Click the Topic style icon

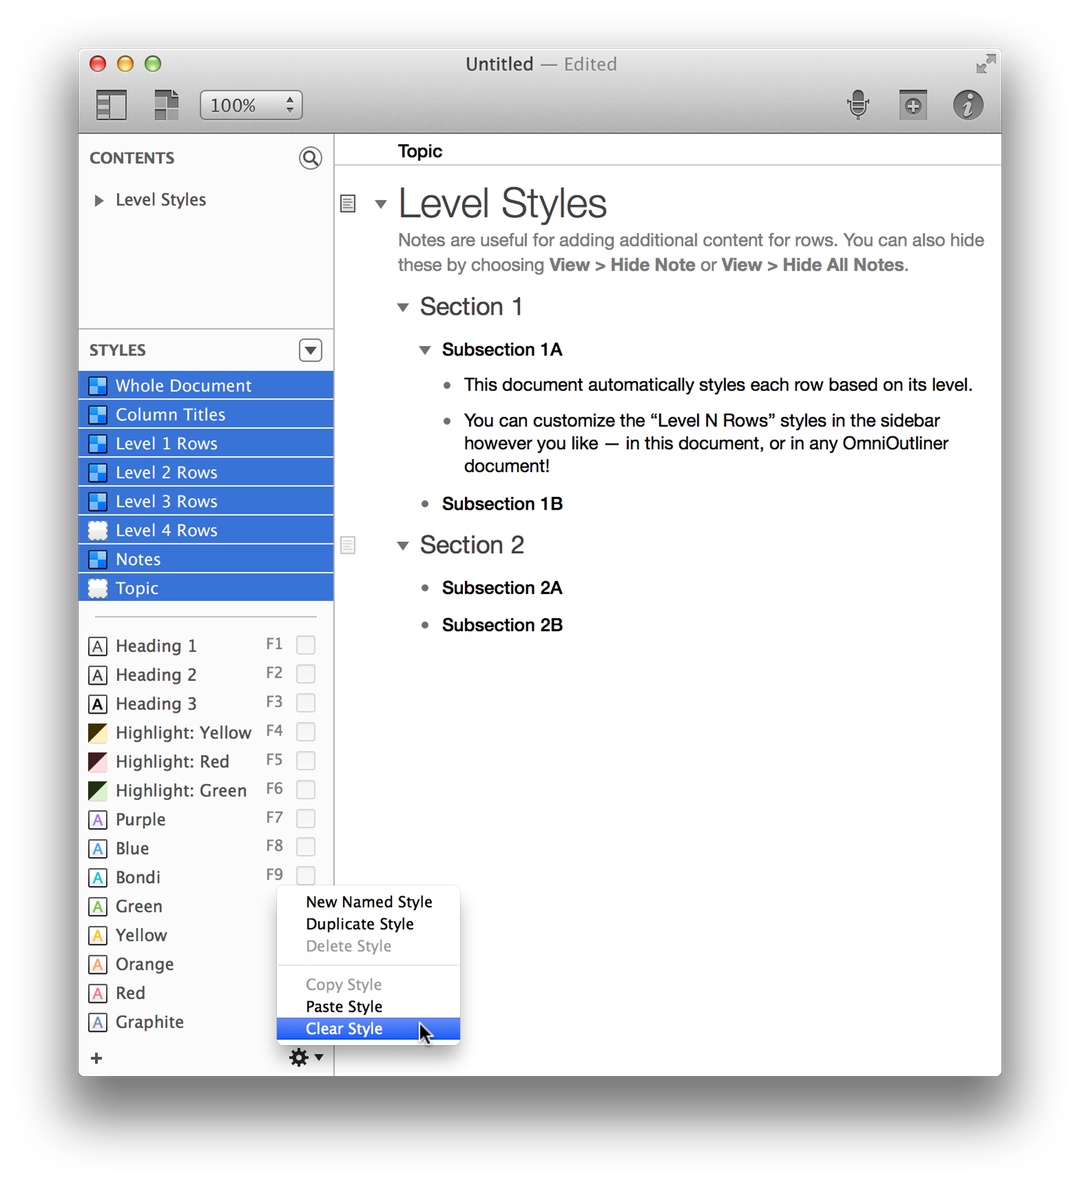tap(98, 588)
